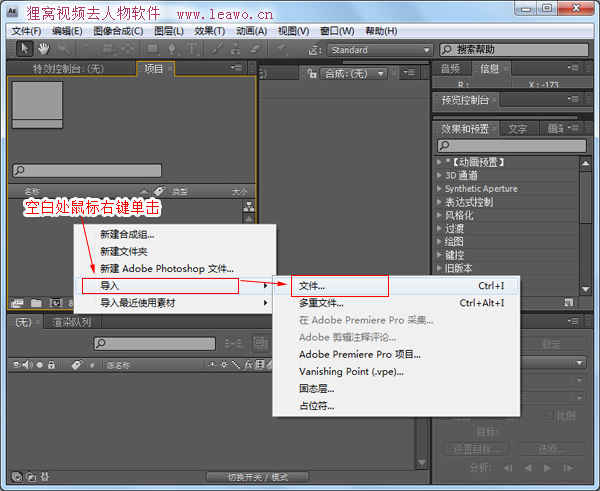
Task: Click the composition mini-flowchart icon in timeline
Action: 234,343
